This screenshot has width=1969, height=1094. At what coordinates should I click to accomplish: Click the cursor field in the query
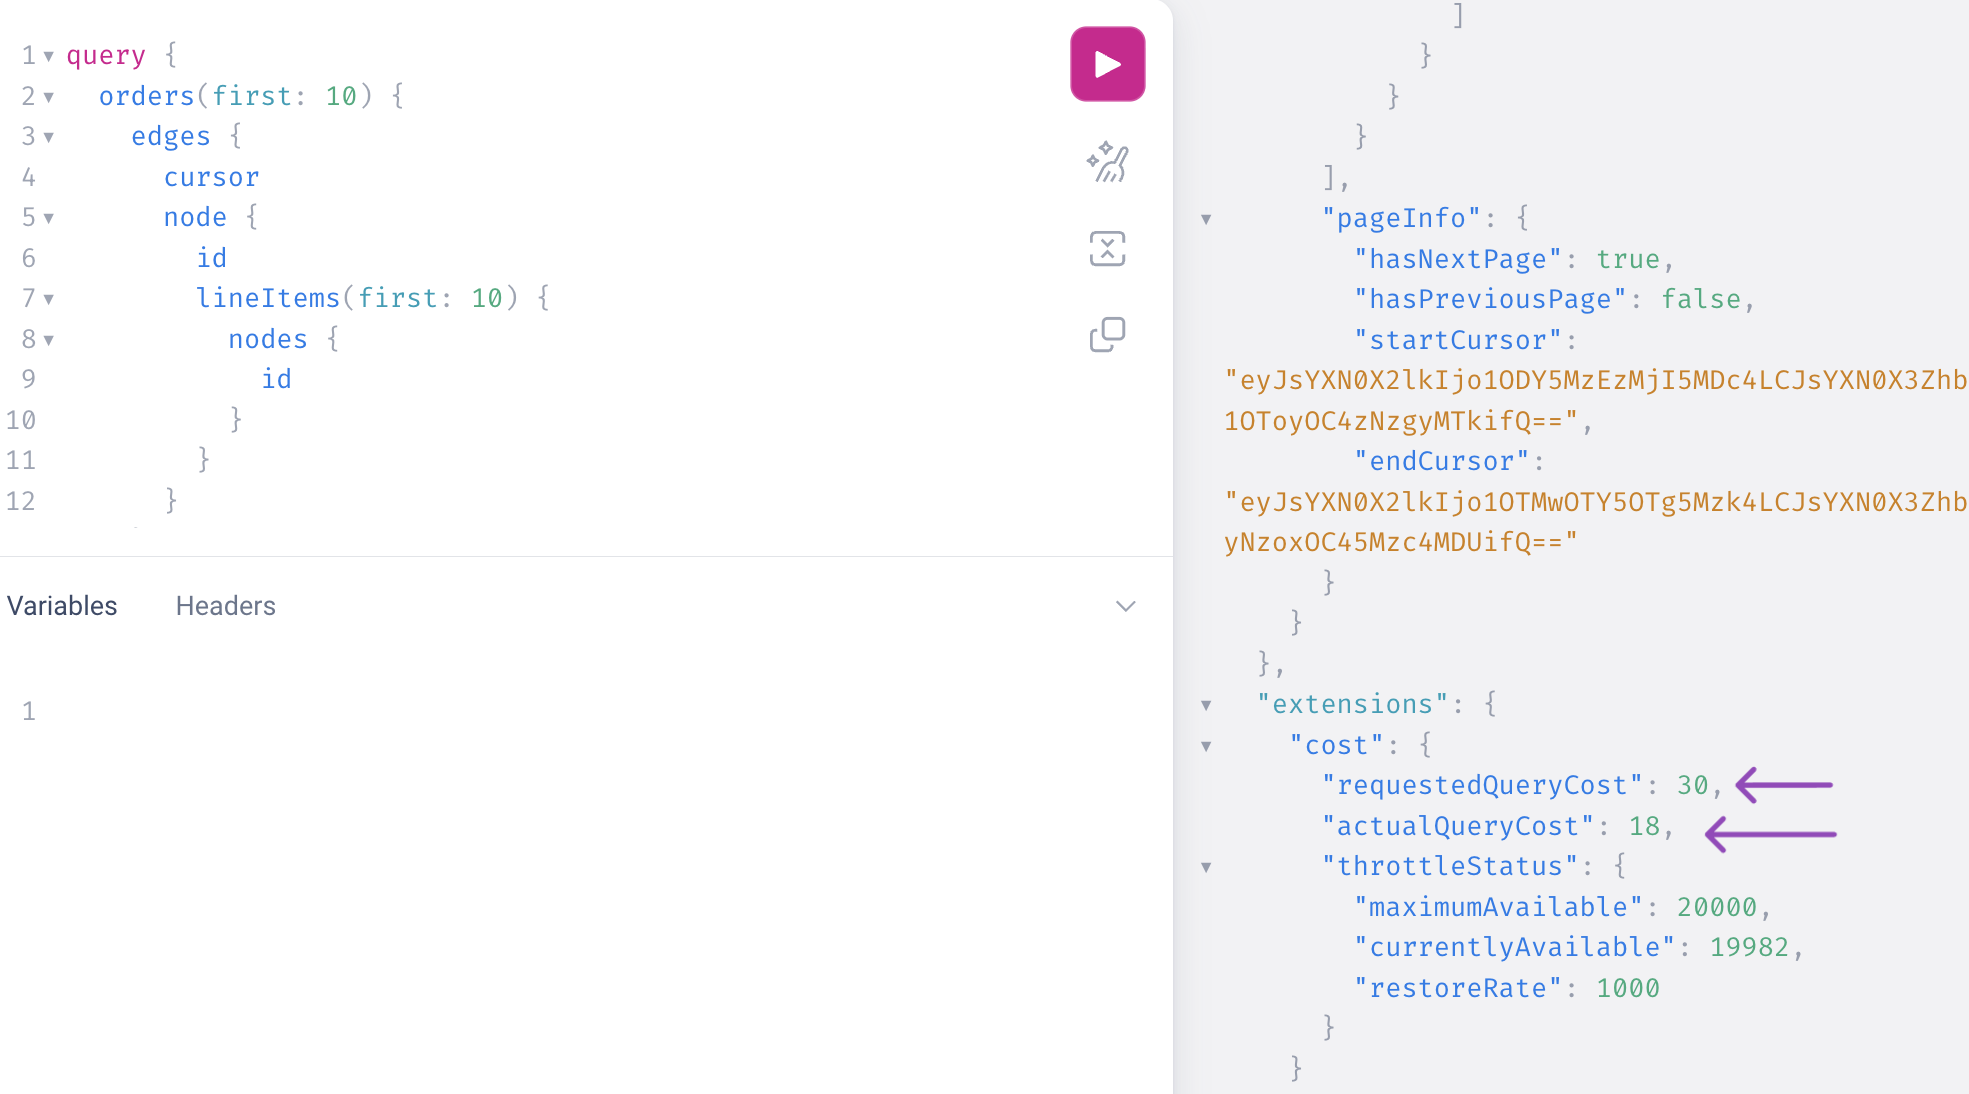click(x=211, y=177)
